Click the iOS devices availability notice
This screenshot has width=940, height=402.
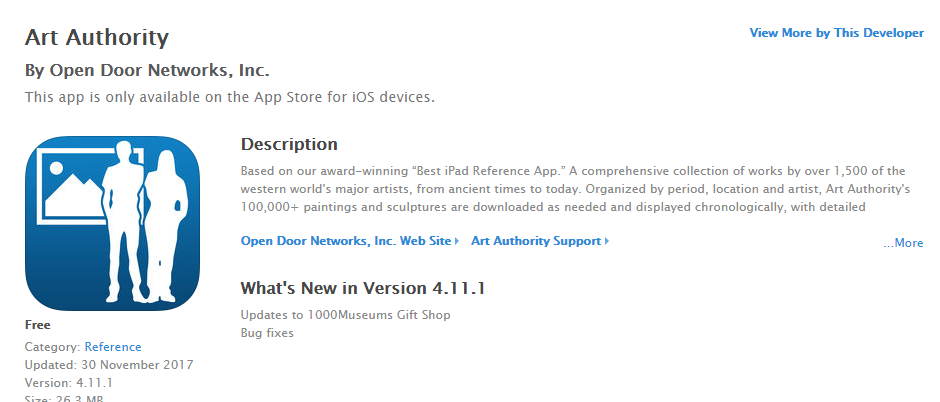230,97
